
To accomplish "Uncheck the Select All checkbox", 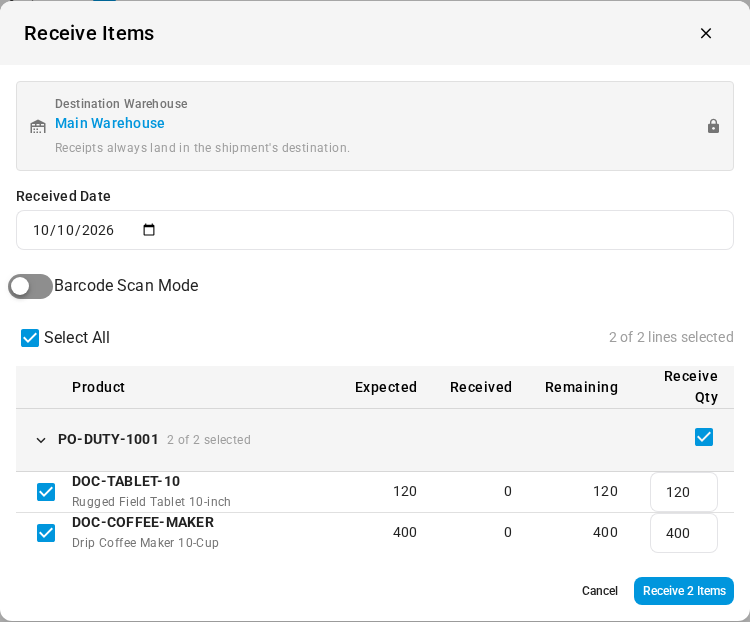I will tap(30, 338).
